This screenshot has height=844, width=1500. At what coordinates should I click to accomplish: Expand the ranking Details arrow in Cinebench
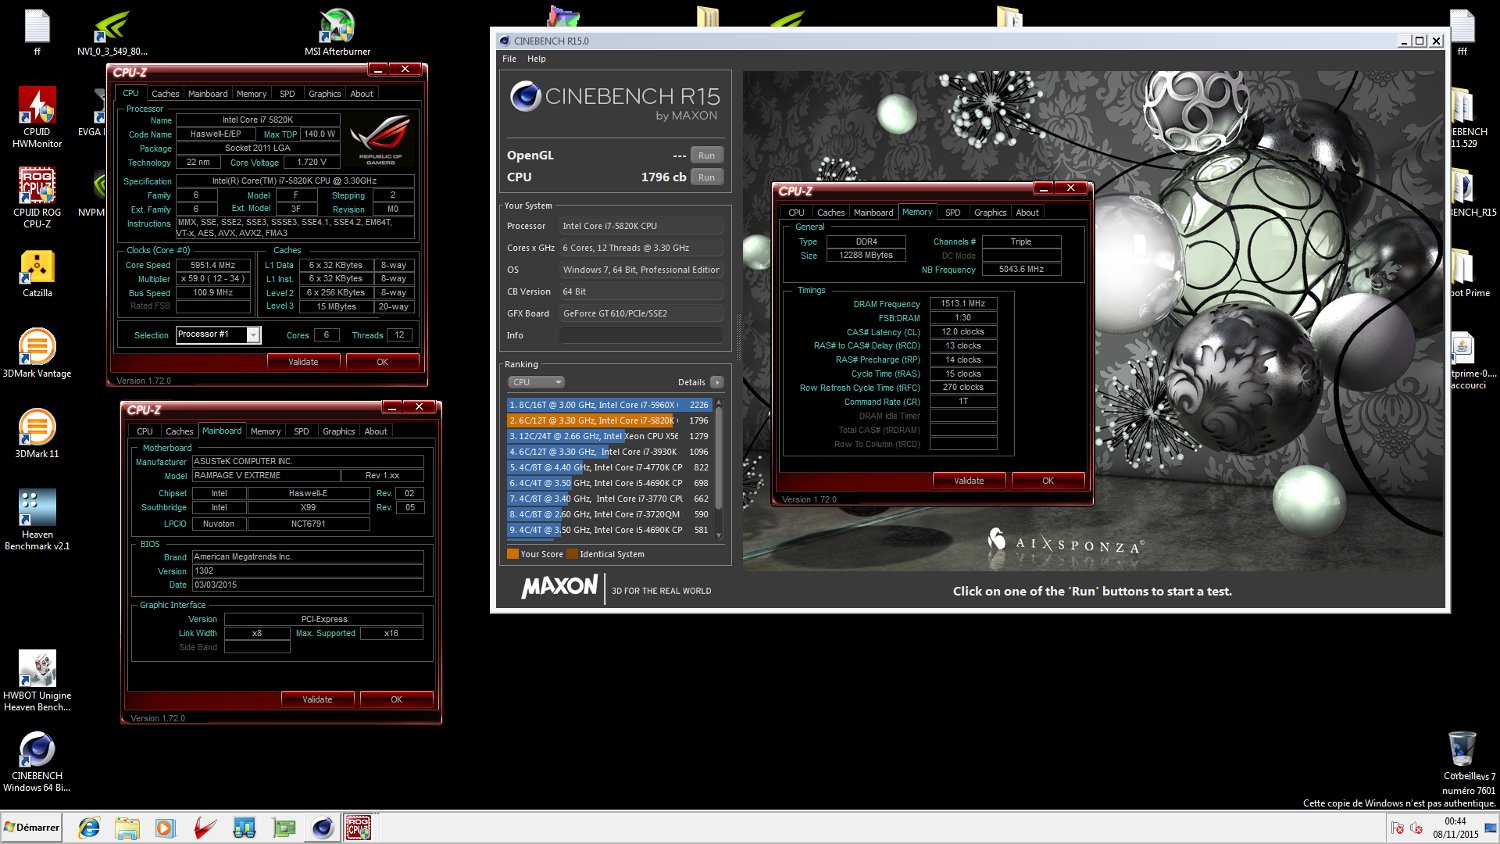(x=717, y=382)
